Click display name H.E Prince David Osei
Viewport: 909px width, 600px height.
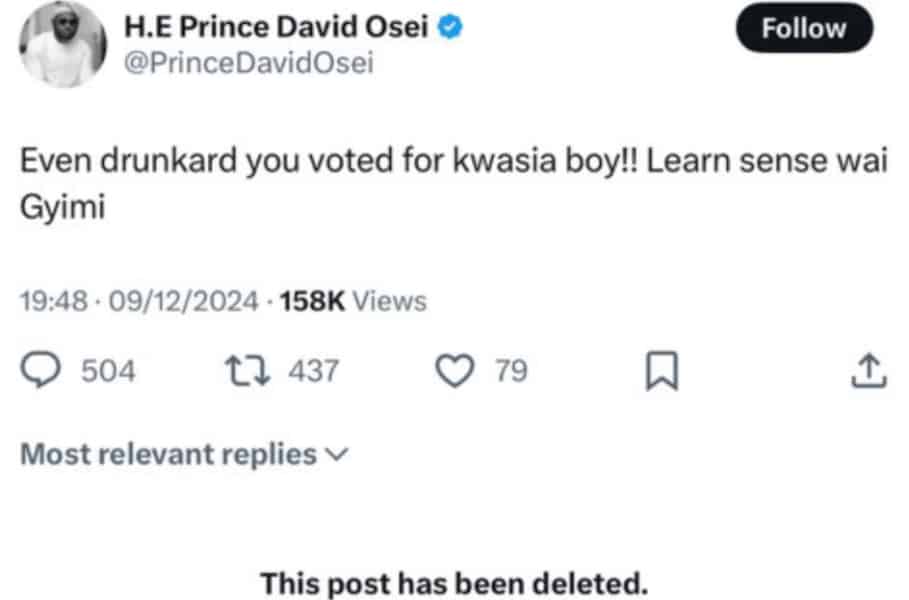[276, 28]
